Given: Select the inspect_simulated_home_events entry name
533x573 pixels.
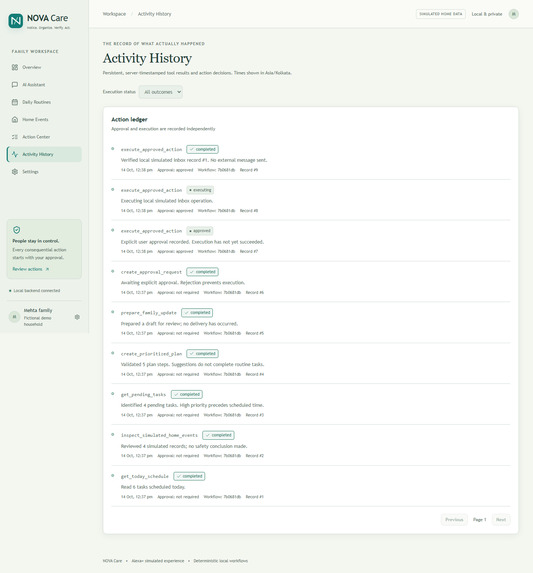Looking at the screenshot, I should [x=159, y=436].
